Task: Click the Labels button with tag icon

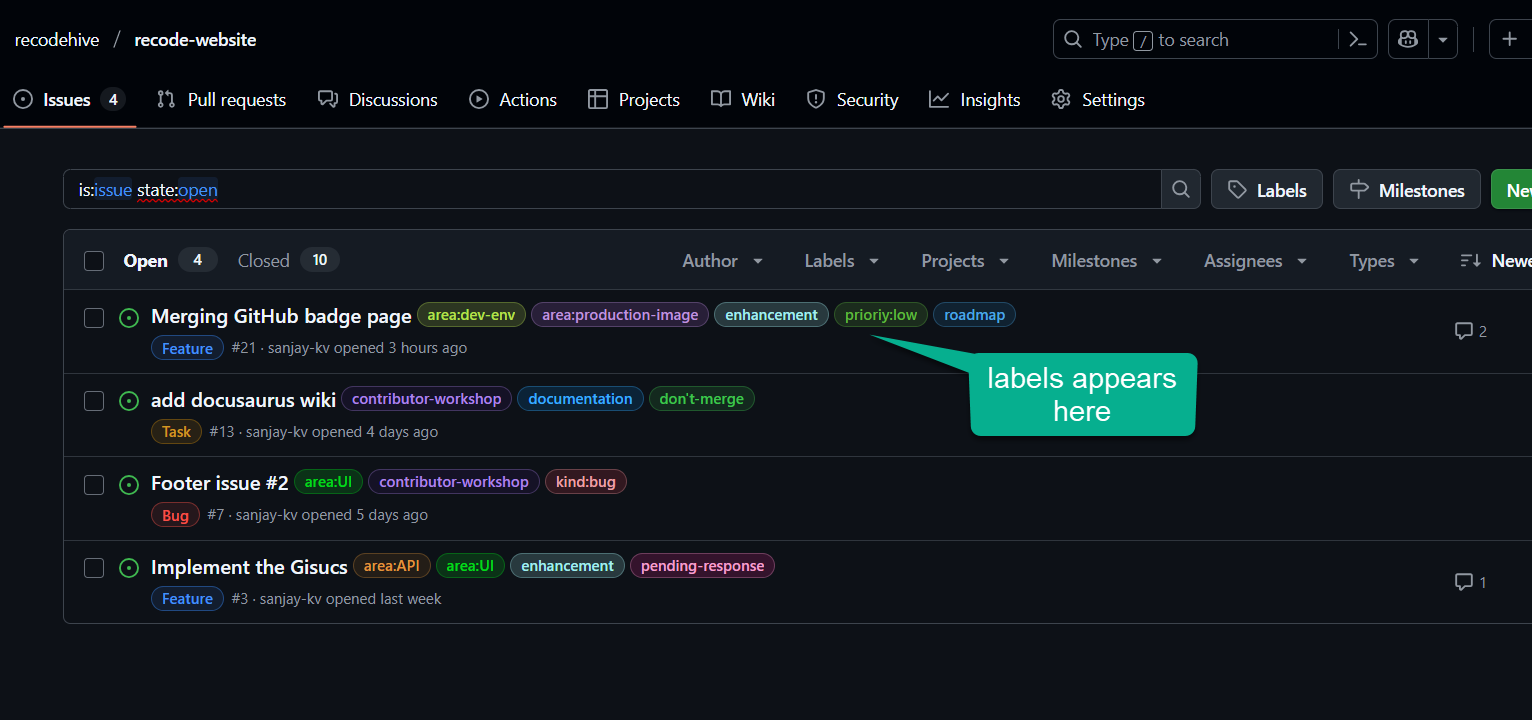Action: coord(1267,190)
